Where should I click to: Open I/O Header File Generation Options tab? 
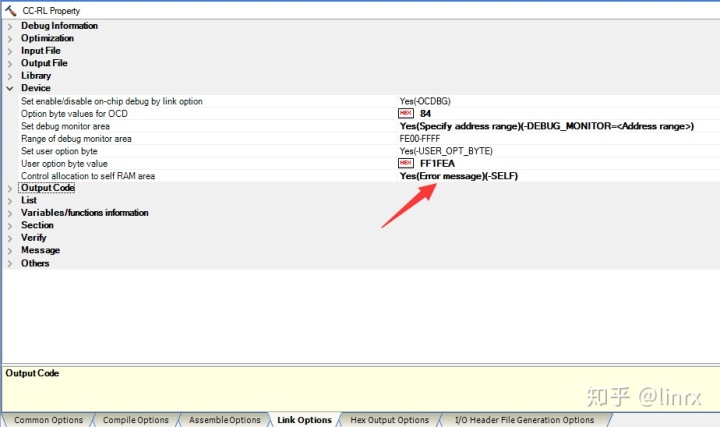[524, 420]
